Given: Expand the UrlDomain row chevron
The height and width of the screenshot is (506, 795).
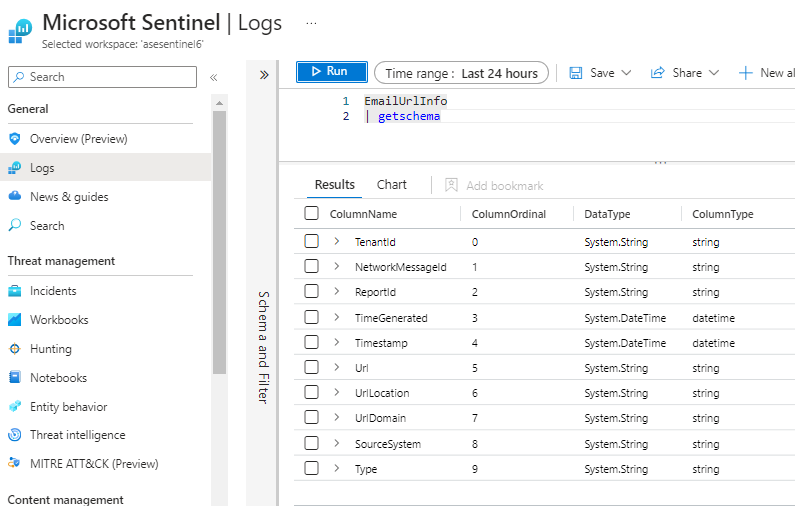Looking at the screenshot, I should 337,417.
